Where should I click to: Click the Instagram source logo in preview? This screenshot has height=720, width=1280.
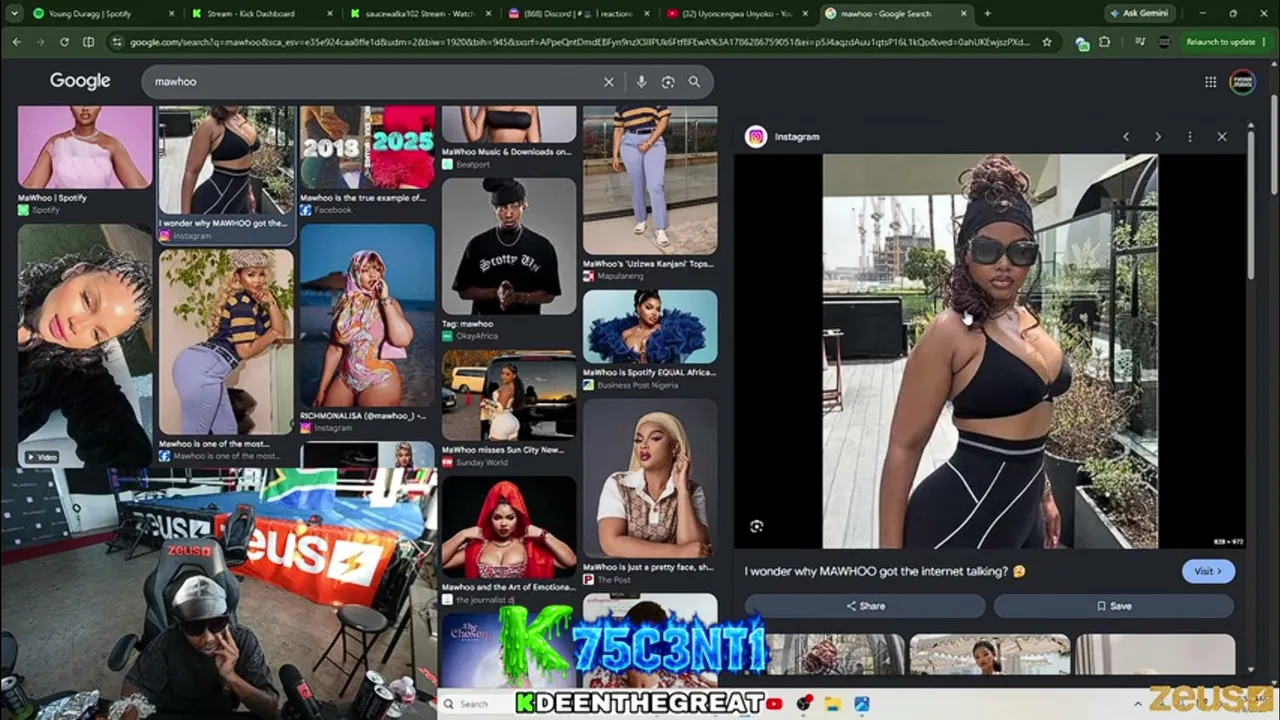(756, 137)
